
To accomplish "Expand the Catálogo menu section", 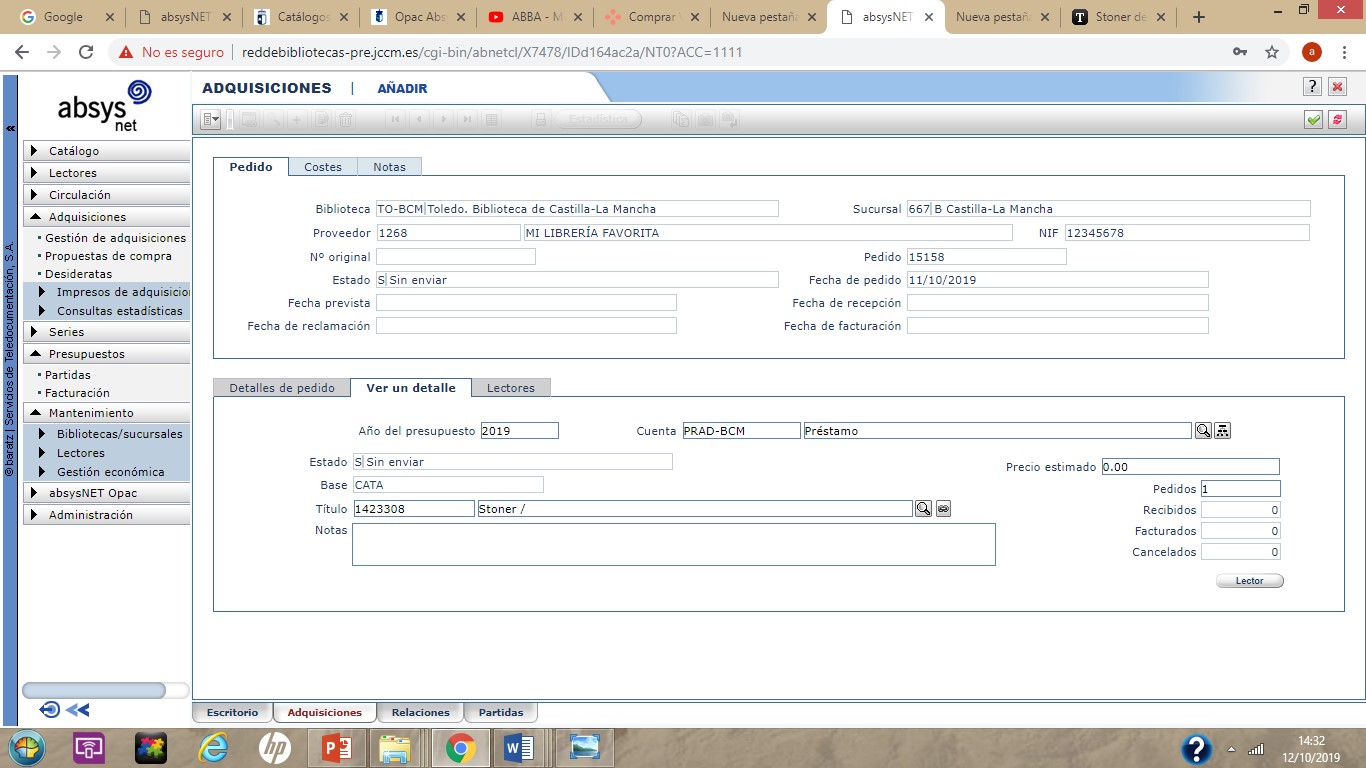I will click(106, 151).
